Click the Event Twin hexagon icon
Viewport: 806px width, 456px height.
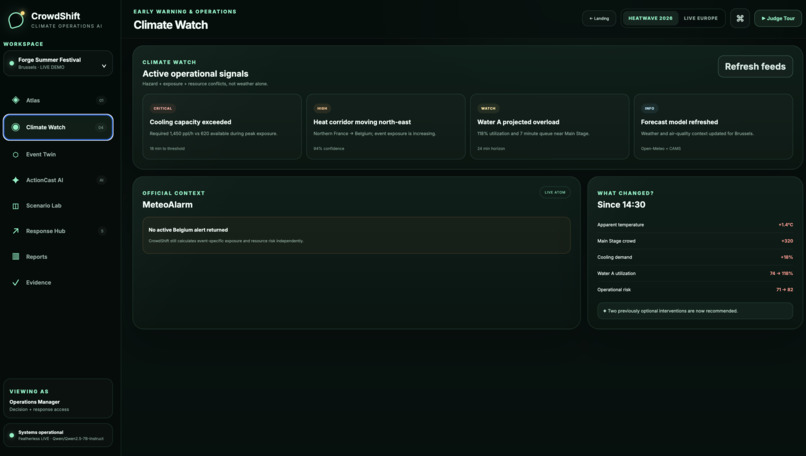pyautogui.click(x=15, y=154)
